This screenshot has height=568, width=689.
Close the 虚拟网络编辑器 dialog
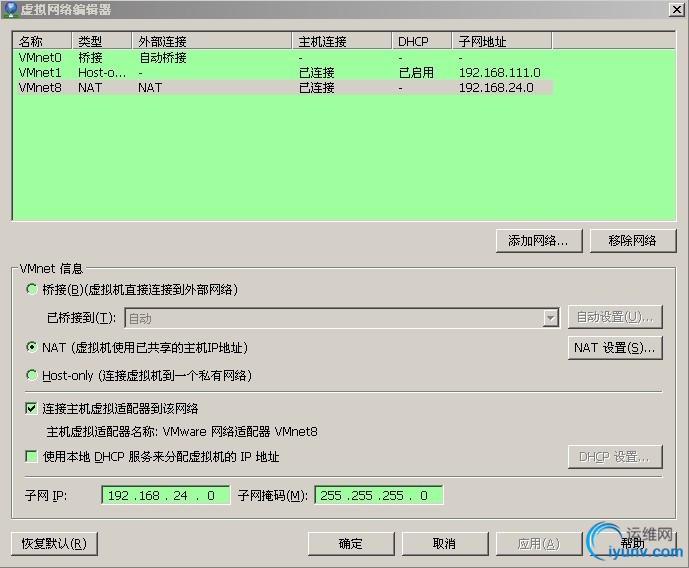(676, 9)
